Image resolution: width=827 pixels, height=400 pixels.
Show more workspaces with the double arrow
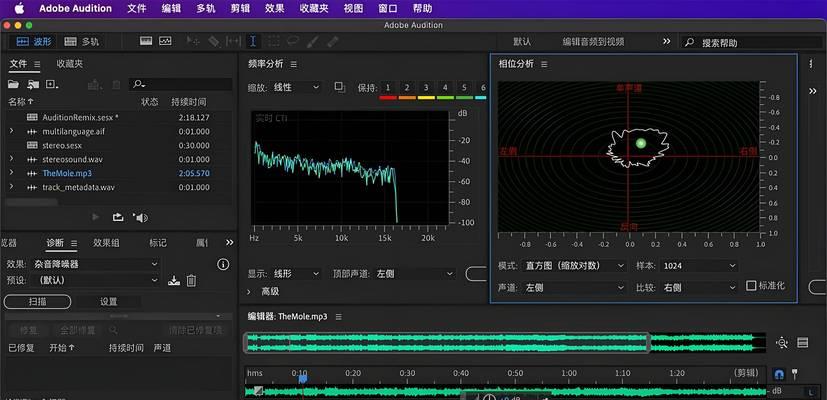(x=667, y=41)
